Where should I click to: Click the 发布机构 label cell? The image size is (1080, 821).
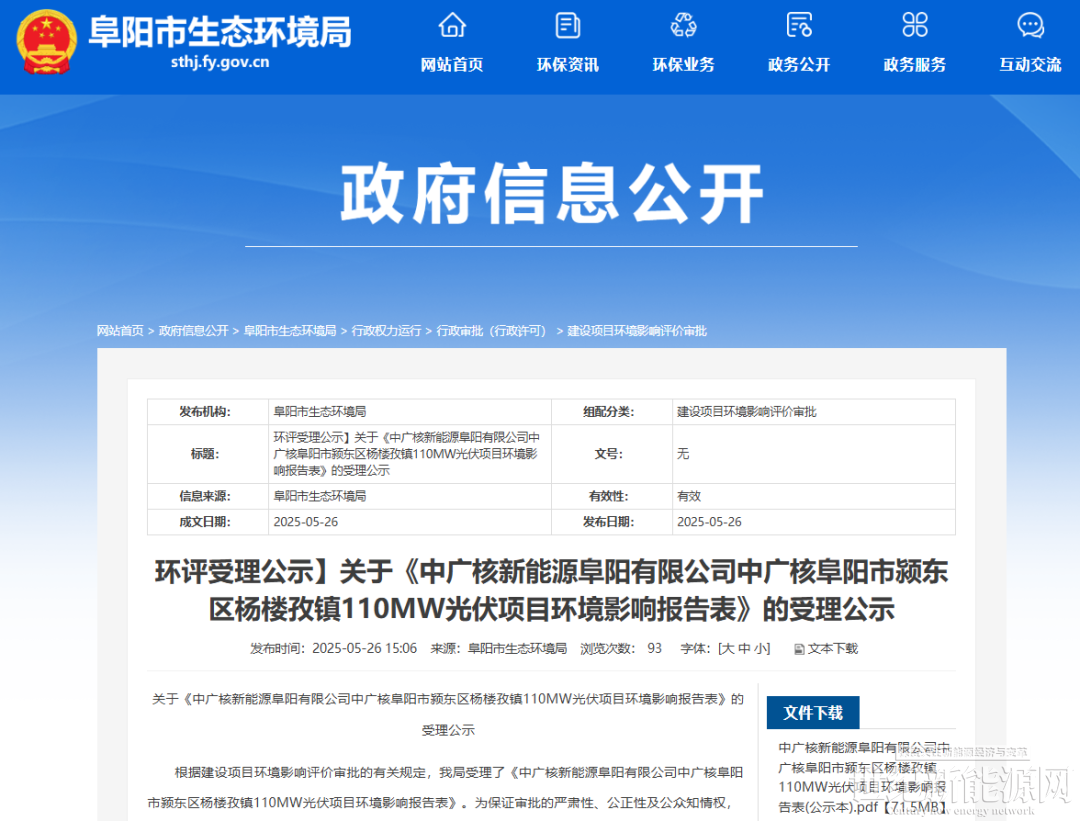[207, 412]
